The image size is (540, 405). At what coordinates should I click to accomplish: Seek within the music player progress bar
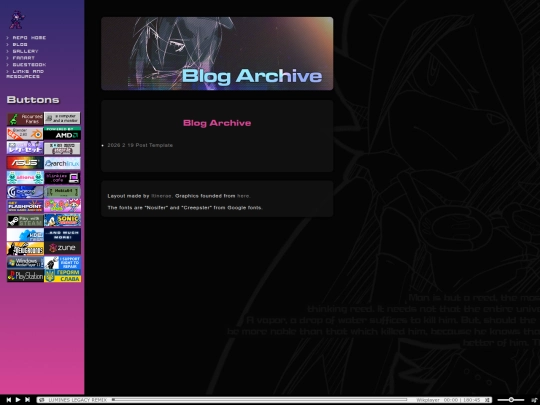[x=260, y=399]
